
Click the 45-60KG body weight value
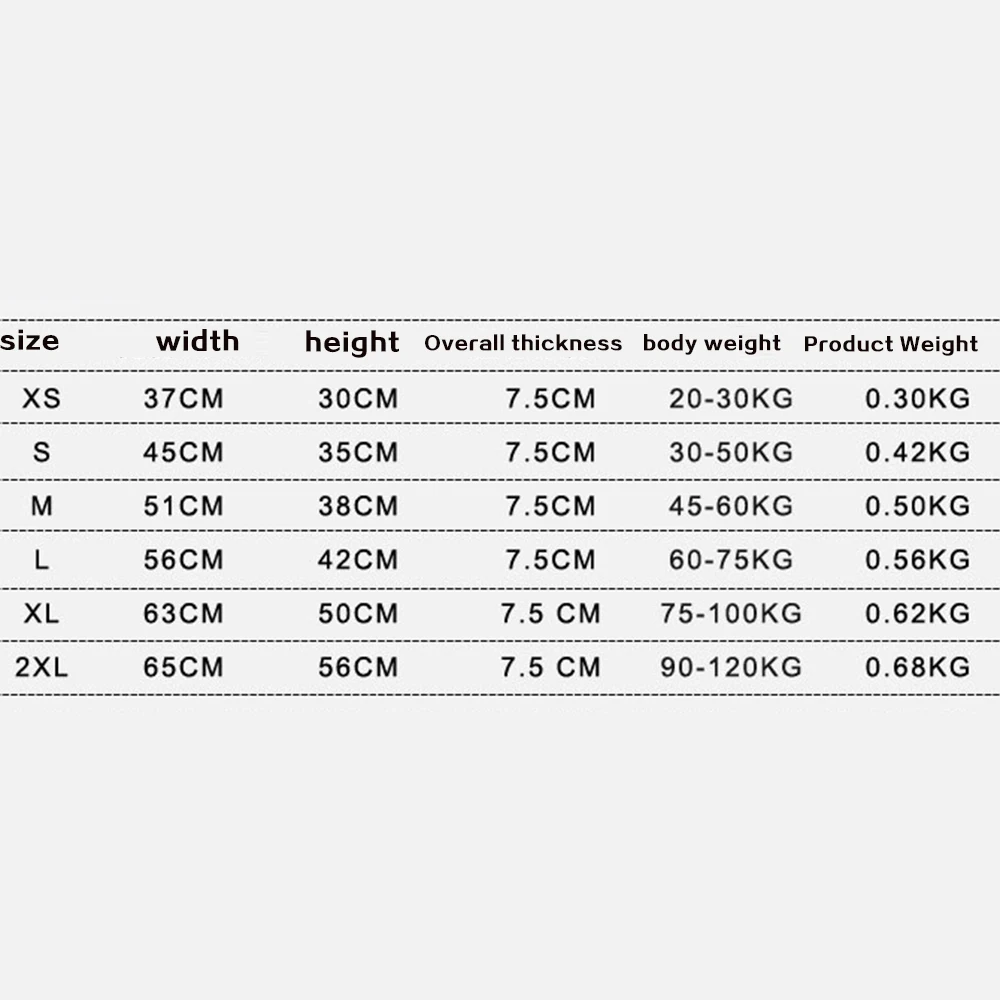point(730,506)
